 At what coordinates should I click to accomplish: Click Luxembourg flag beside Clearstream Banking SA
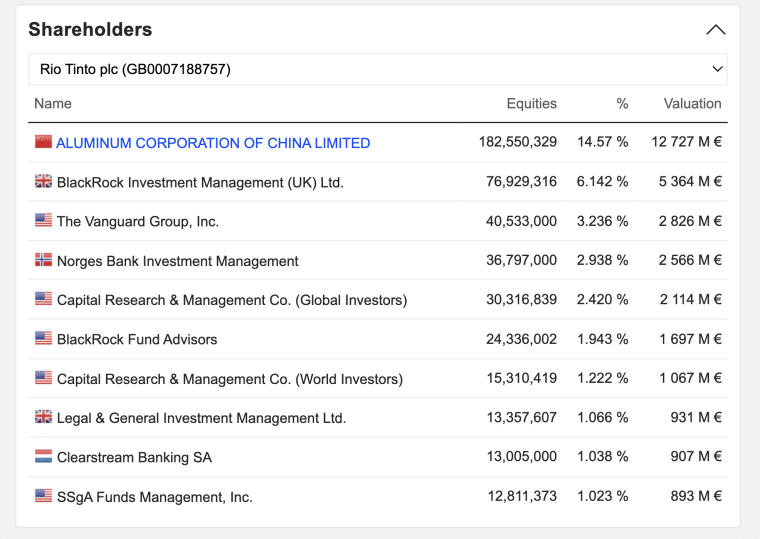43,456
